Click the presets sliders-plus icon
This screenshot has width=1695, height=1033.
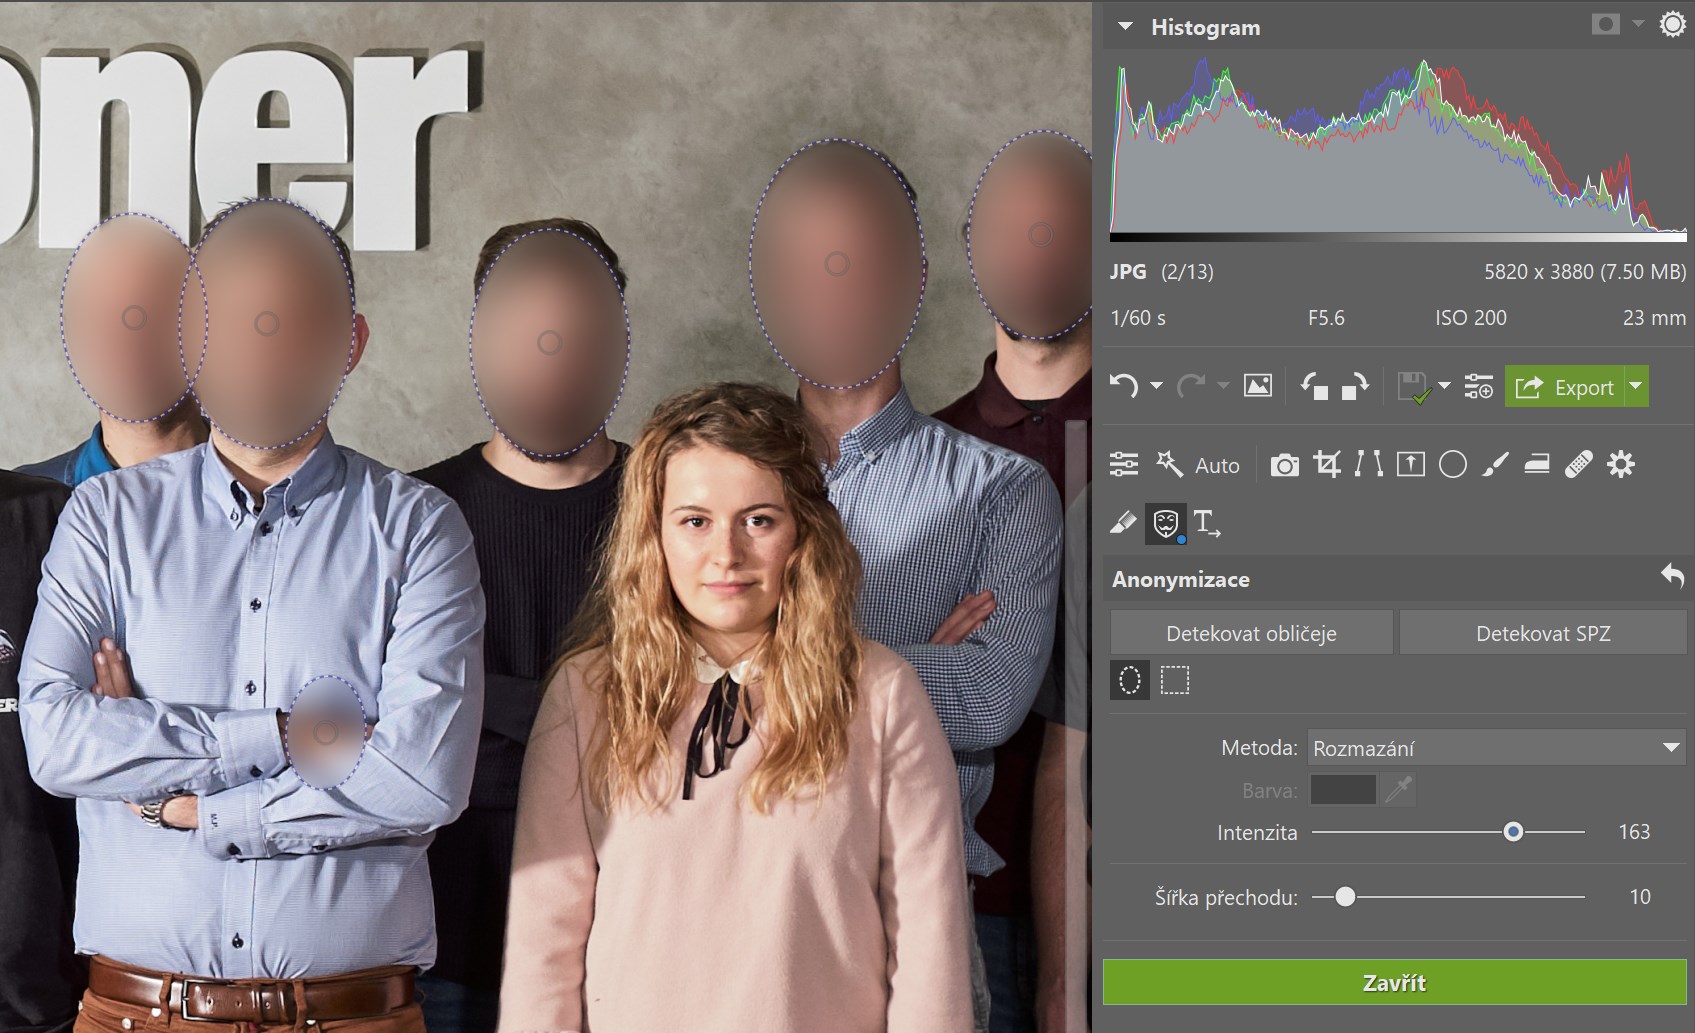click(x=1479, y=386)
